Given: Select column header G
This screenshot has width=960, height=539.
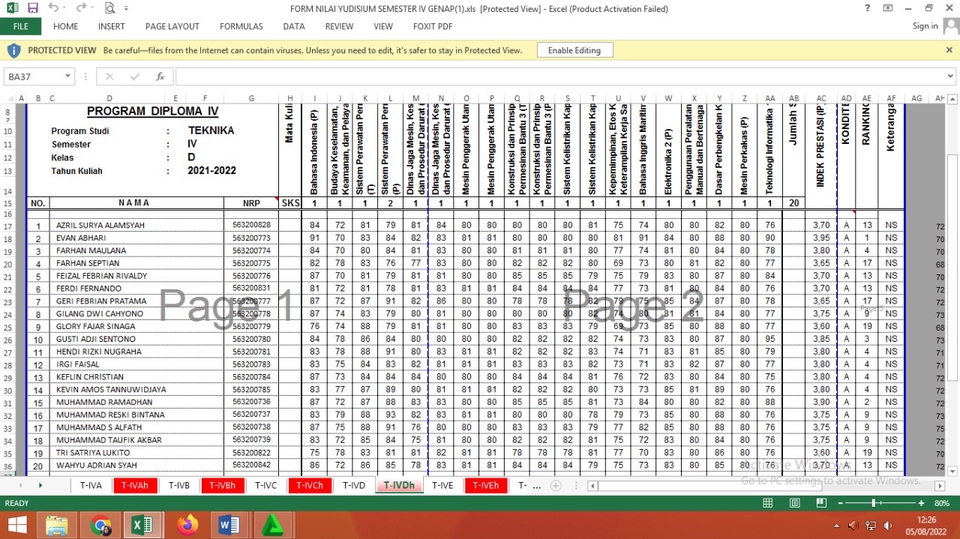Looking at the screenshot, I should pyautogui.click(x=251, y=98).
